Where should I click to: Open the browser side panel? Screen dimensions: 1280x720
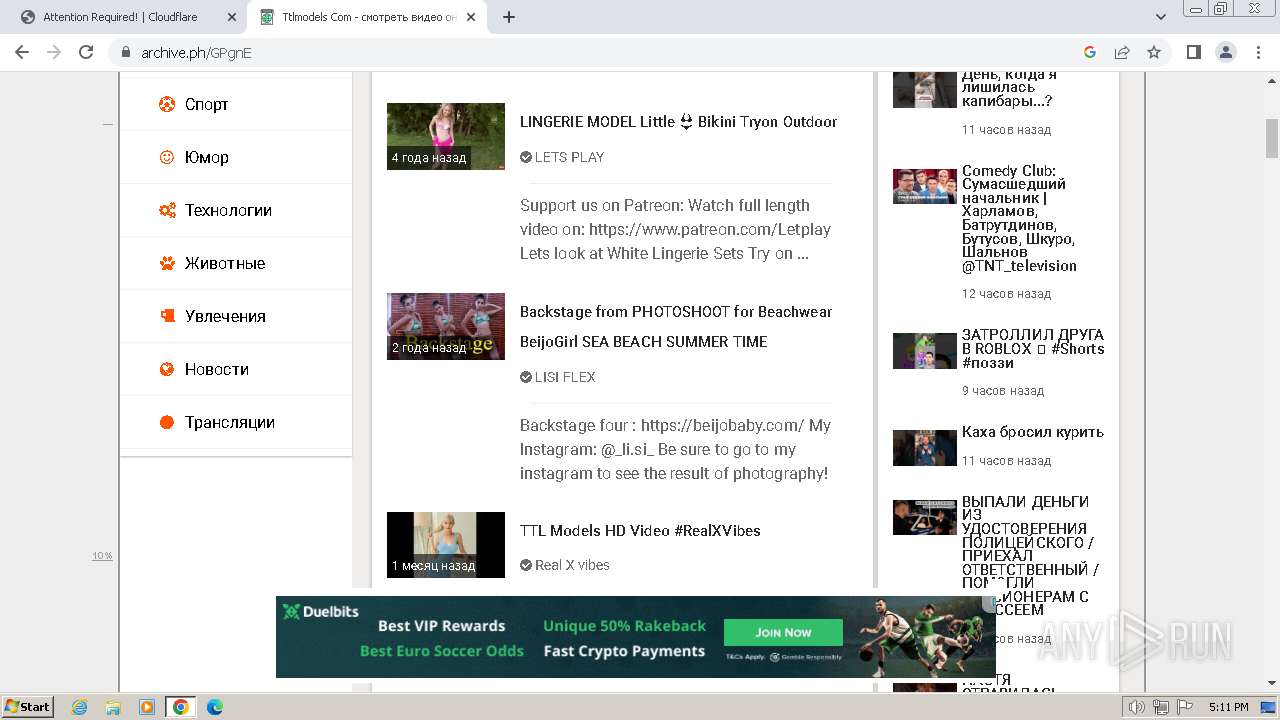tap(1193, 52)
